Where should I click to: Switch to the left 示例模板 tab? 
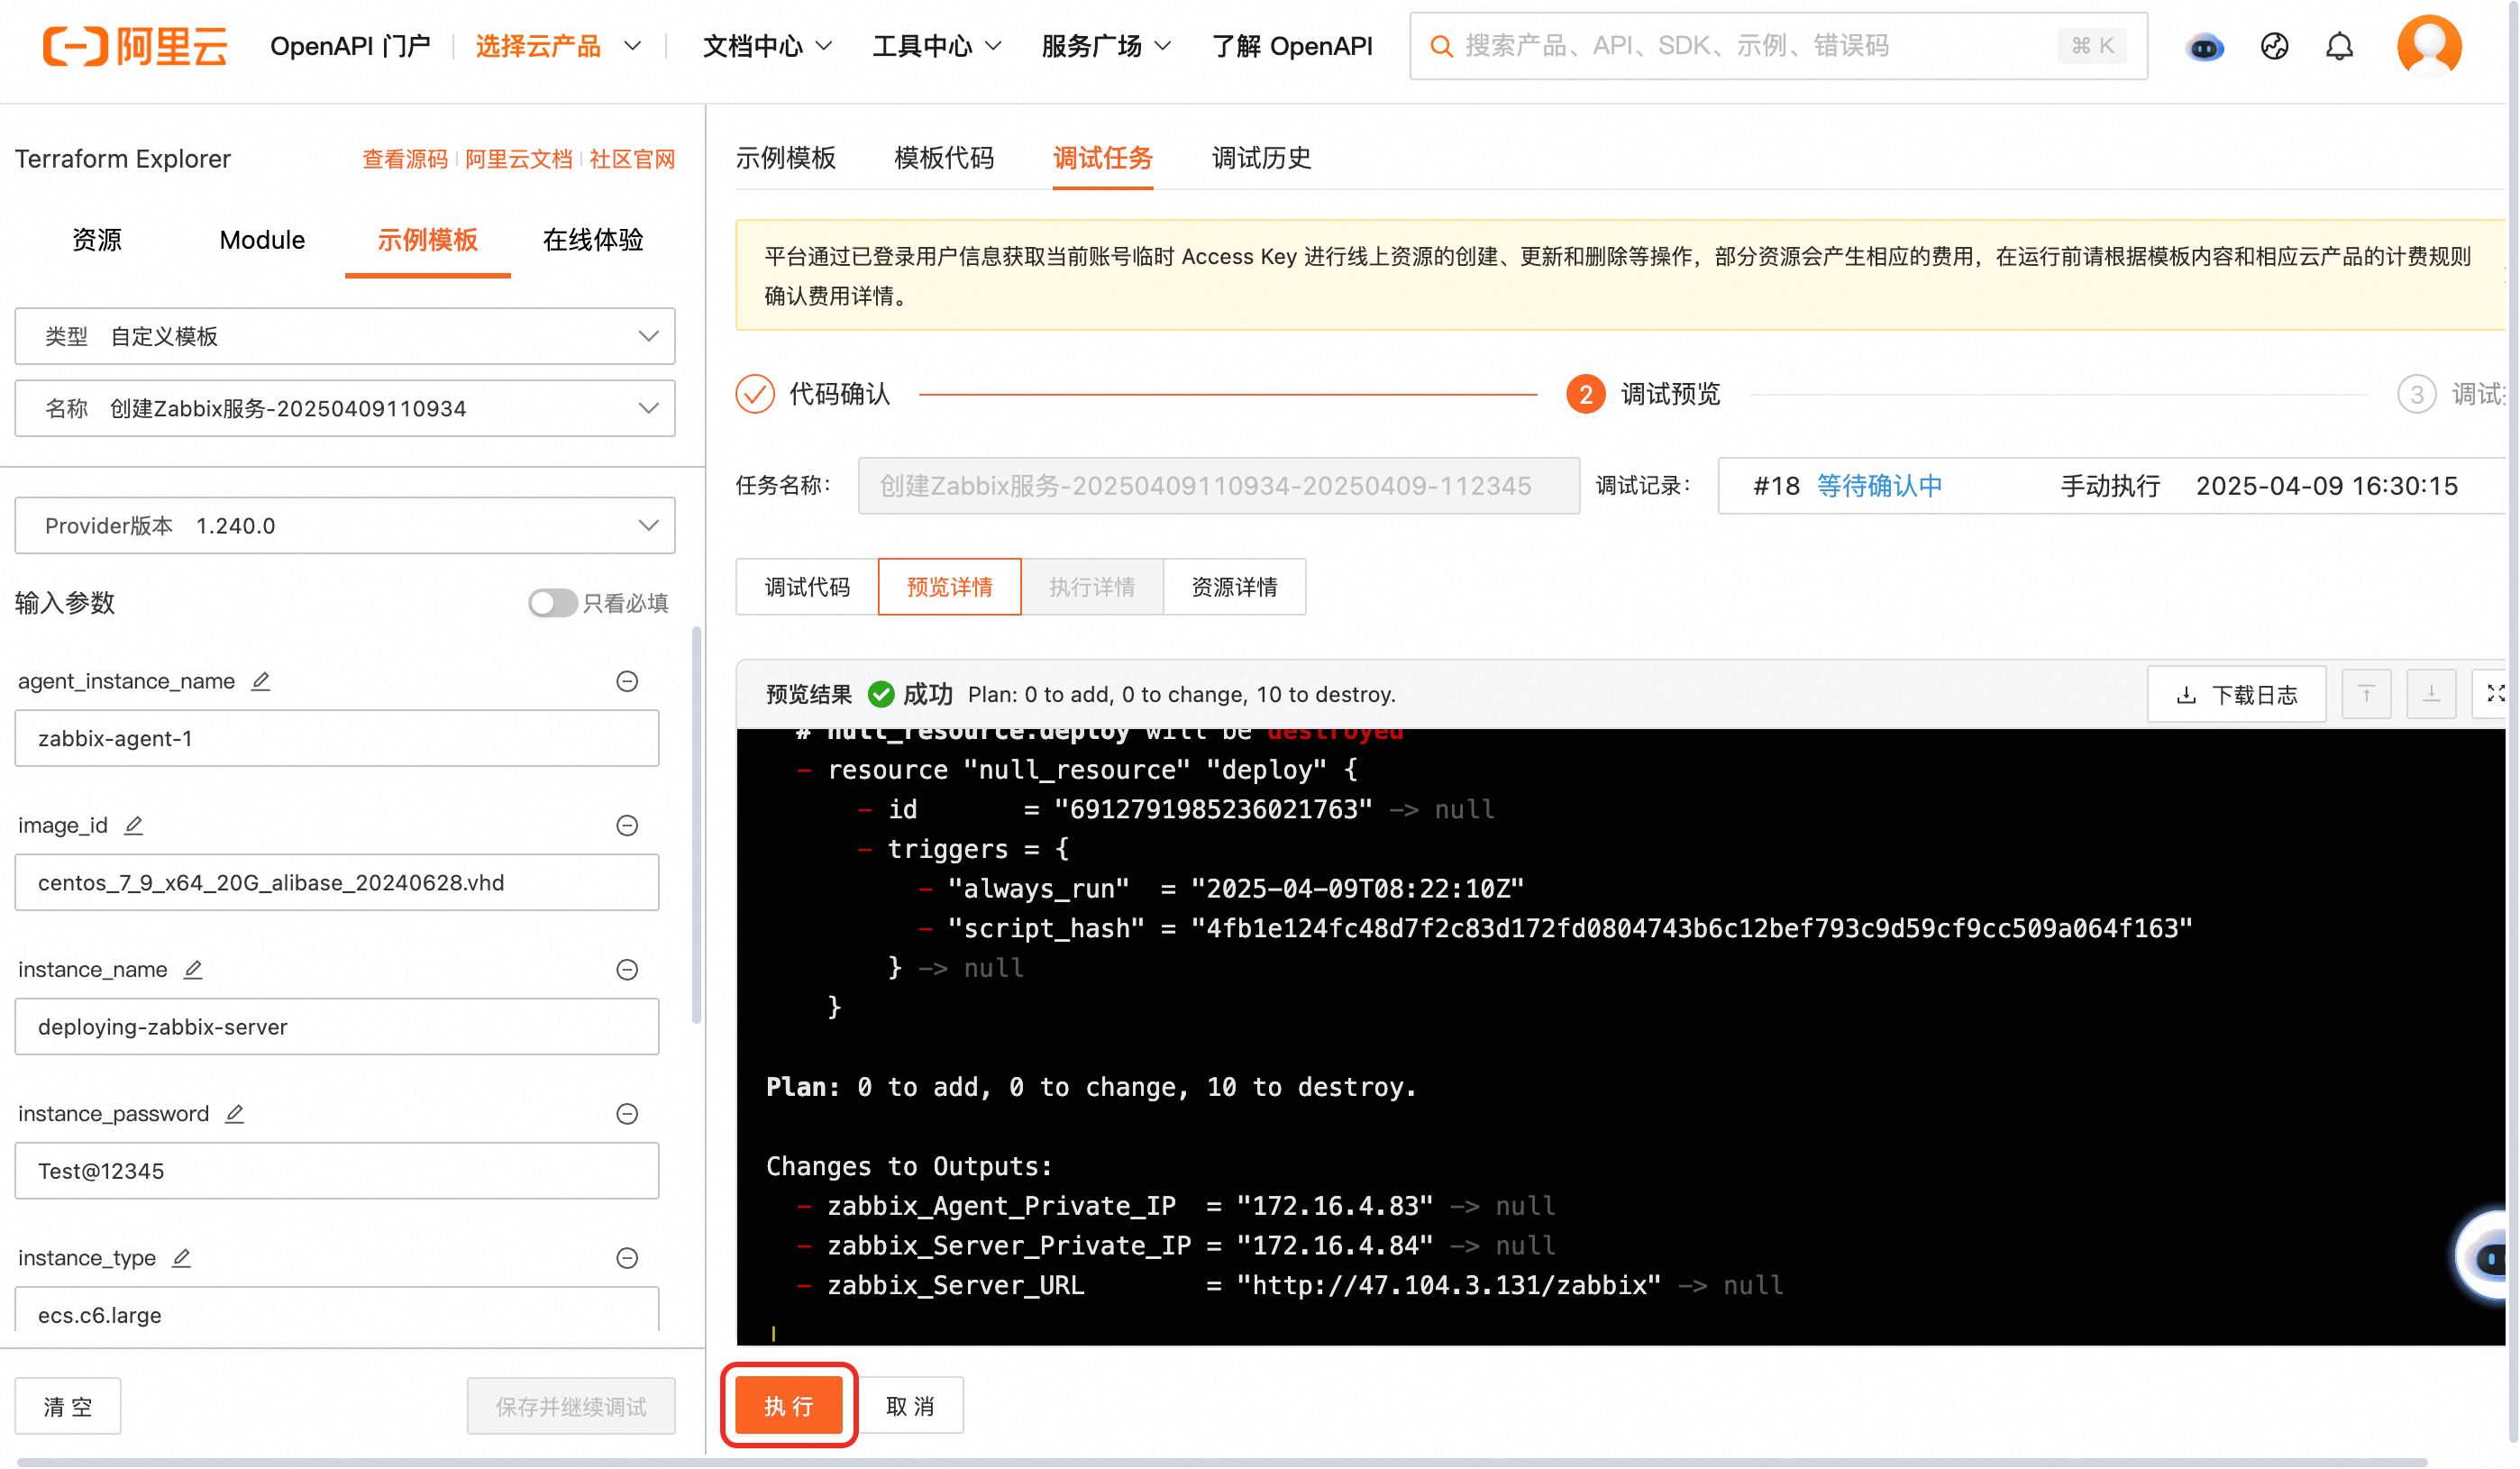[x=427, y=240]
